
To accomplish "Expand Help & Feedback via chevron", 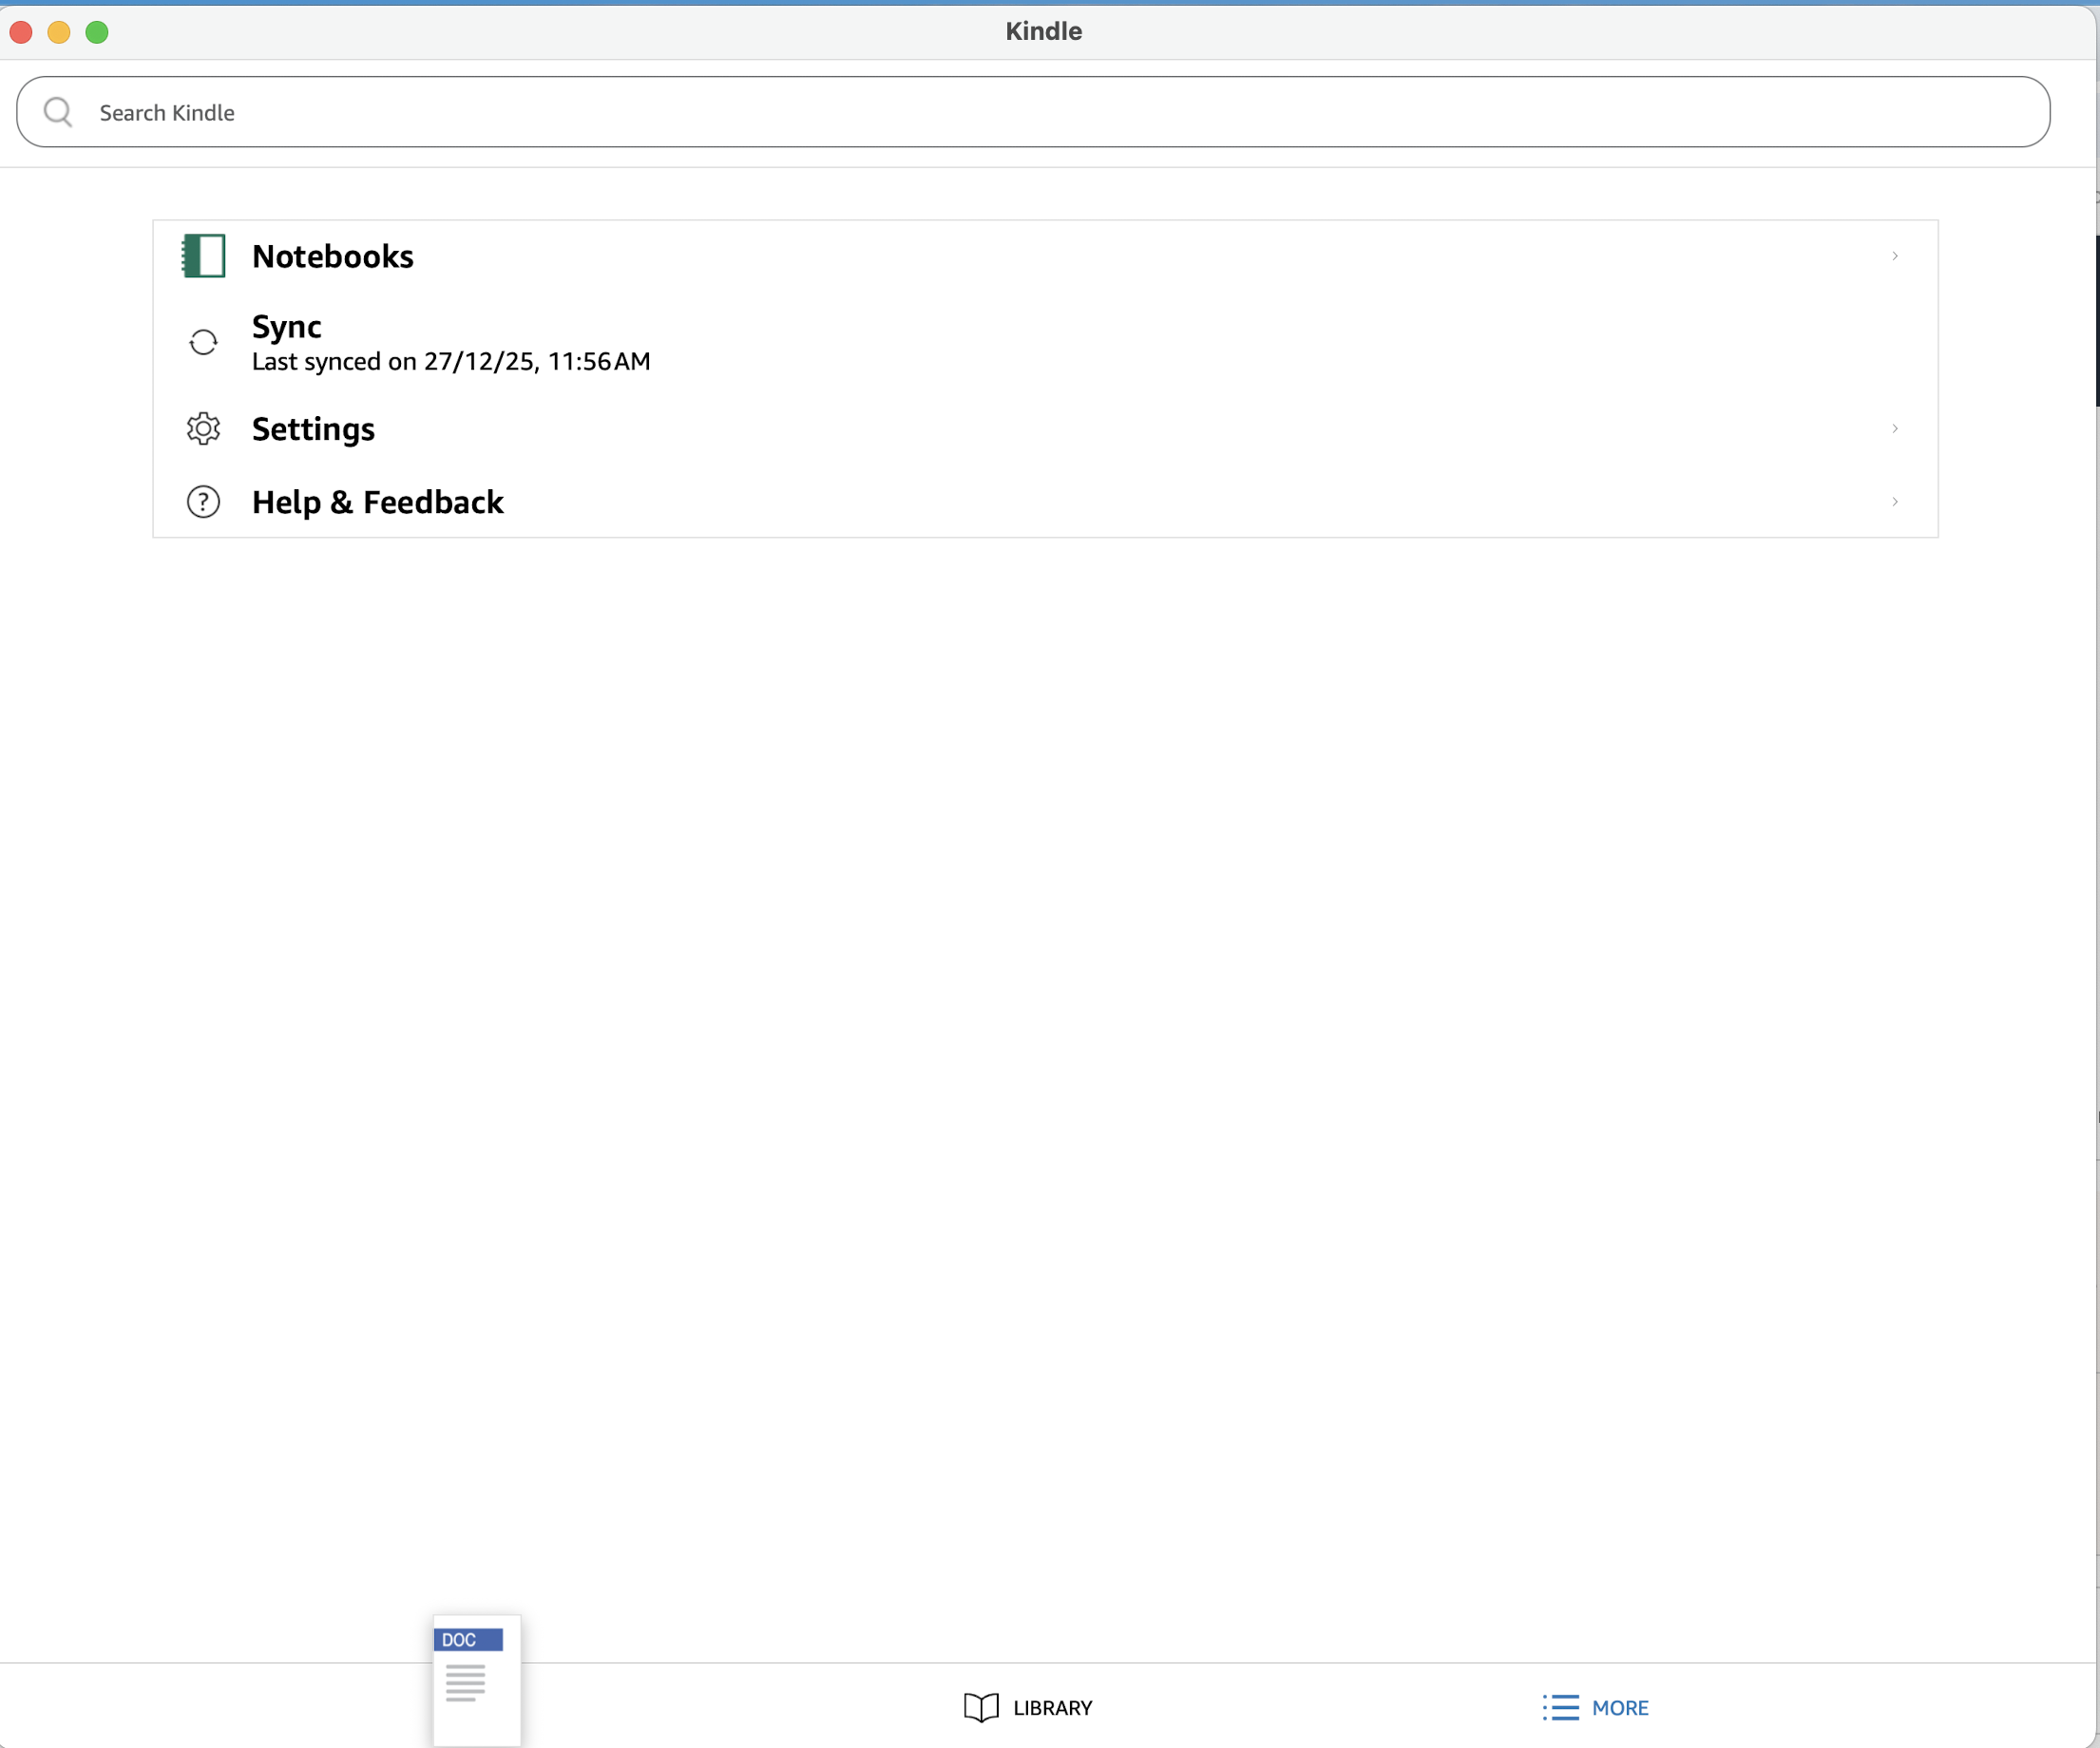I will click(1894, 502).
